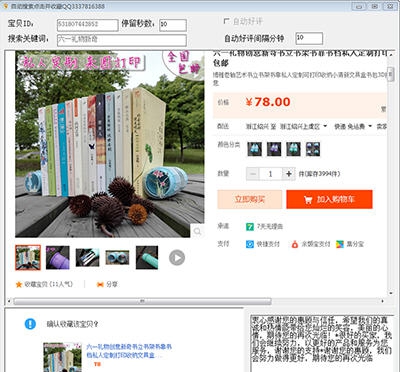Viewport: 400px width, 372px height.
Task: Decrease quantity with the minus button
Action: tap(253, 174)
